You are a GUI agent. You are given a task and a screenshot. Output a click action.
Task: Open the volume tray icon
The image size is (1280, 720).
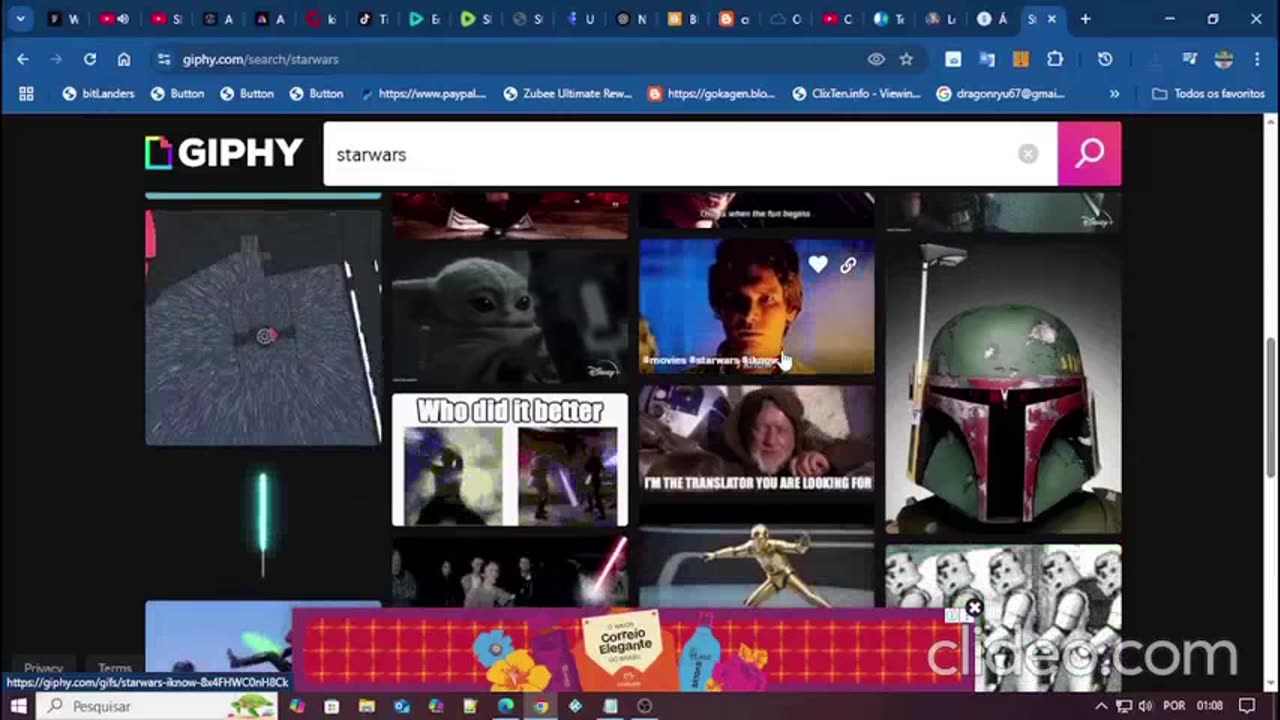click(x=1145, y=706)
